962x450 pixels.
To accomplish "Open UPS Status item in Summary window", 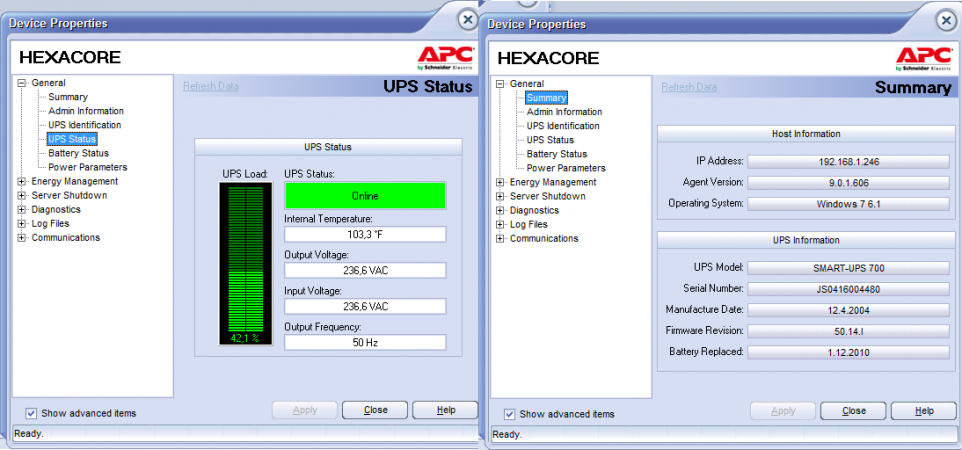I will 550,140.
